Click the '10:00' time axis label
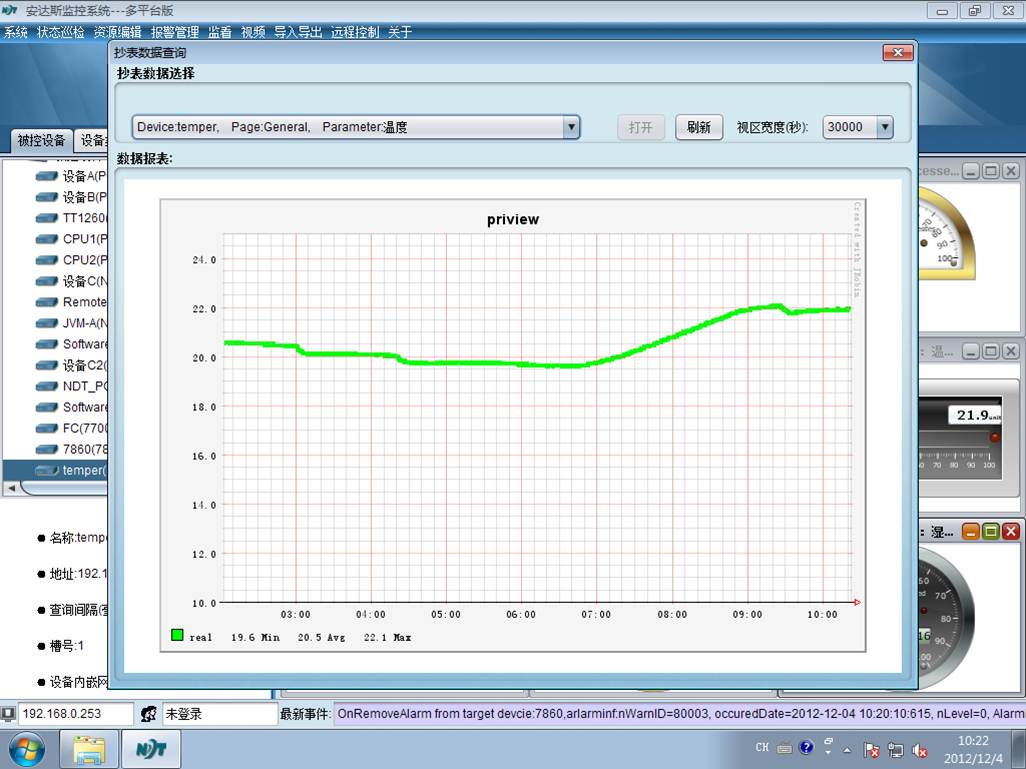 coord(823,615)
